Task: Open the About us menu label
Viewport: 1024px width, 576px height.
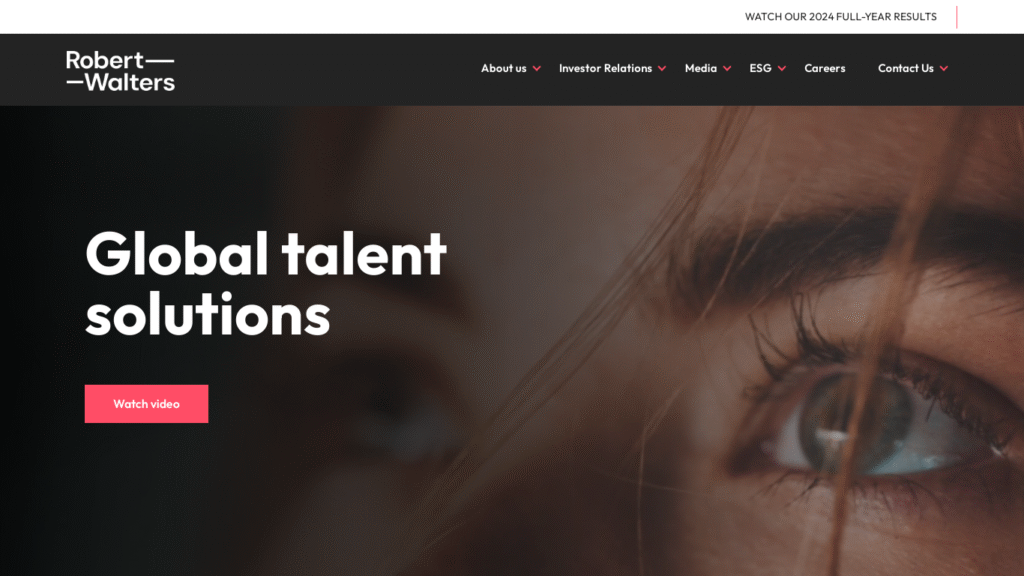Action: (504, 68)
